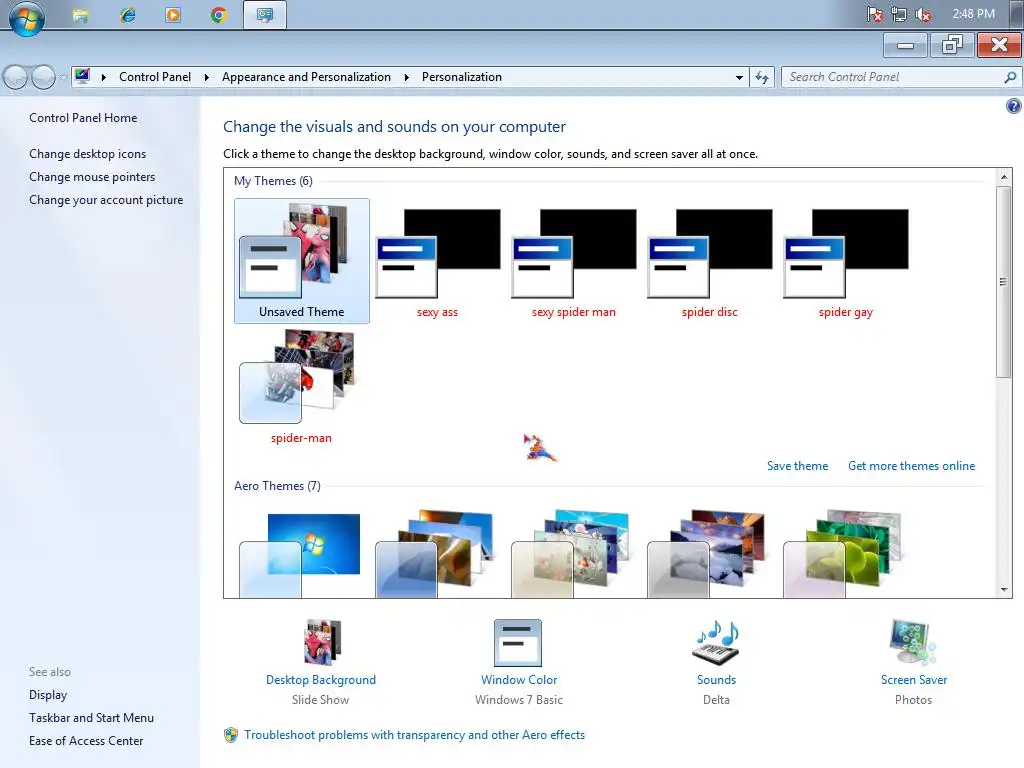Click the Window Color label link
Image resolution: width=1024 pixels, height=768 pixels.
click(519, 680)
